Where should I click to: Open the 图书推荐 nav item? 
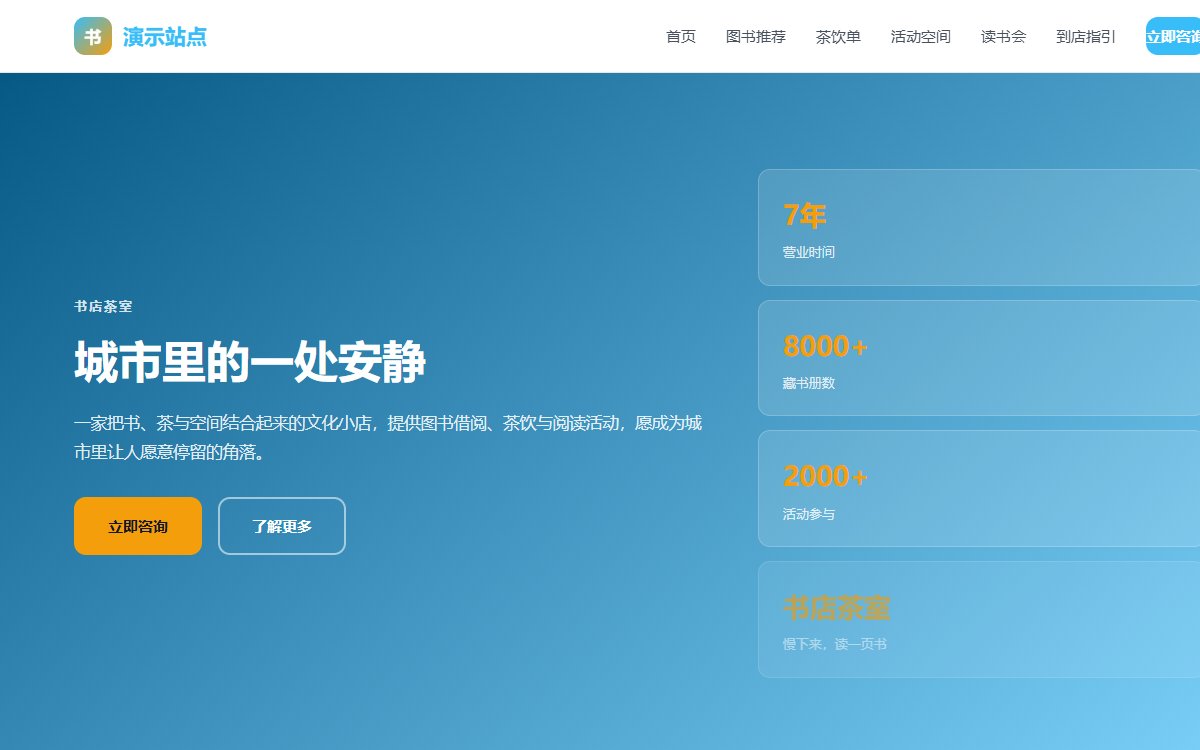point(756,37)
